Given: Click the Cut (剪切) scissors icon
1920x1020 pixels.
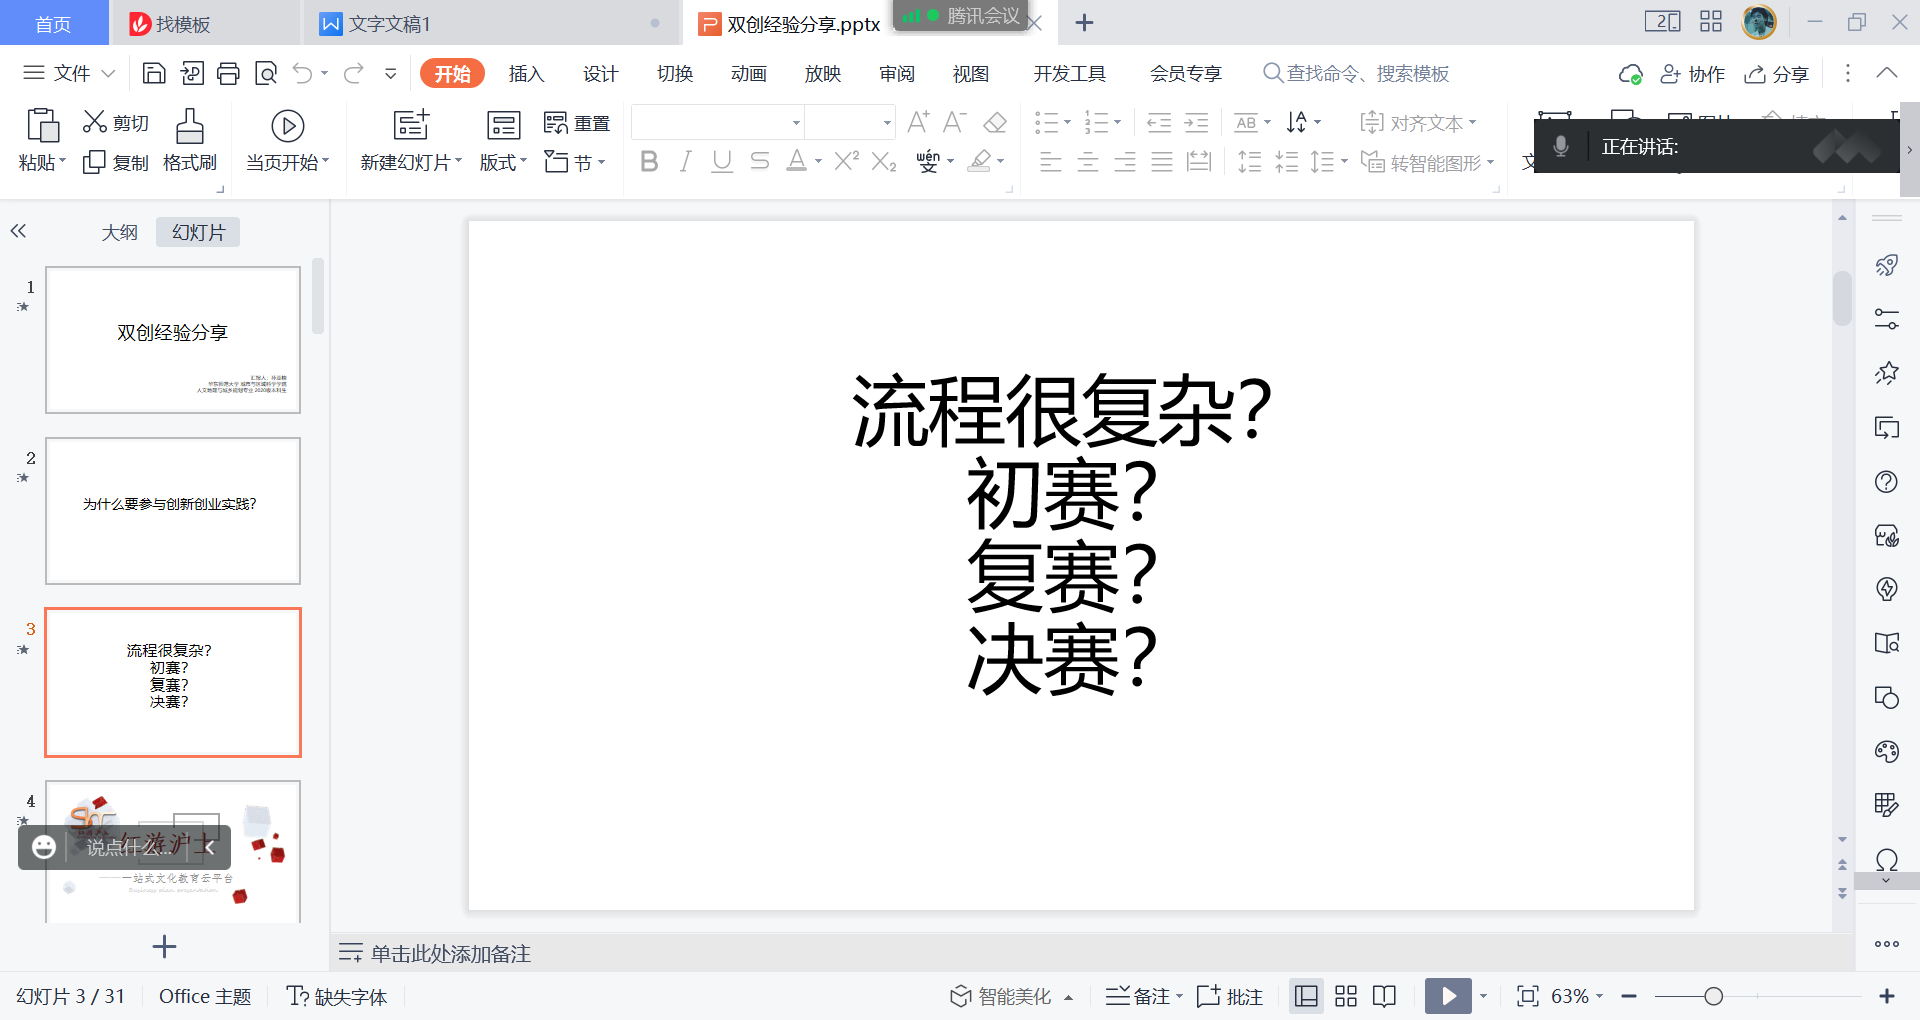Looking at the screenshot, I should pos(95,122).
